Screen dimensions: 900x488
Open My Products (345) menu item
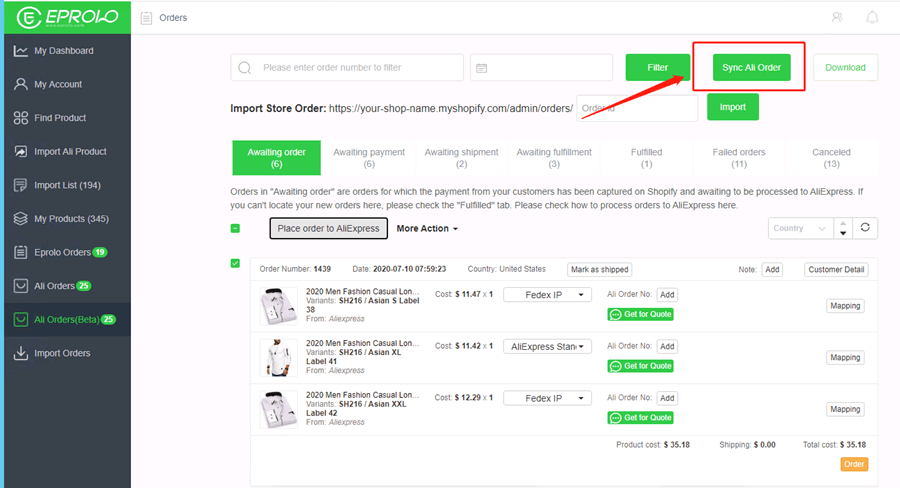coord(67,219)
